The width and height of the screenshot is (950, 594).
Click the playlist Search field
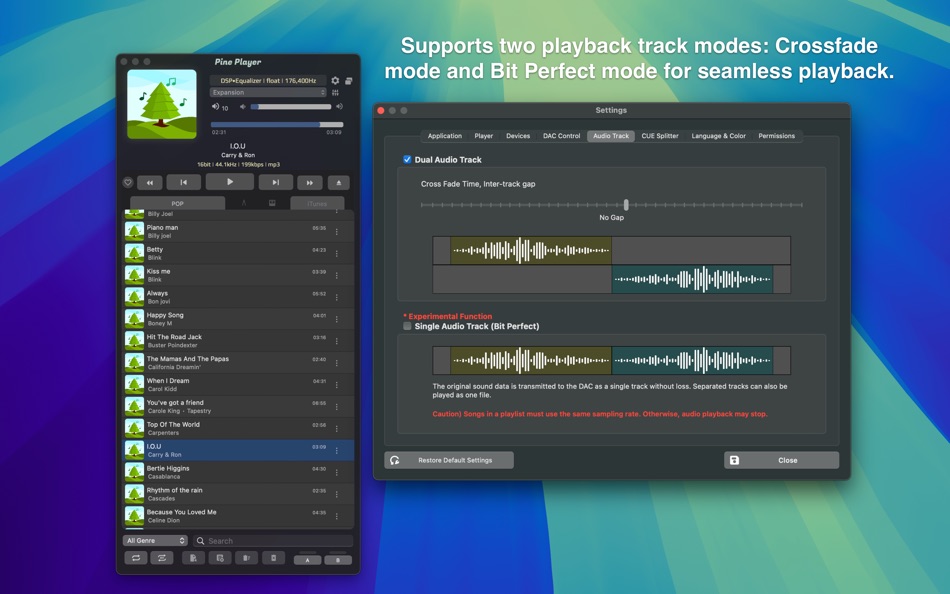pyautogui.click(x=273, y=541)
